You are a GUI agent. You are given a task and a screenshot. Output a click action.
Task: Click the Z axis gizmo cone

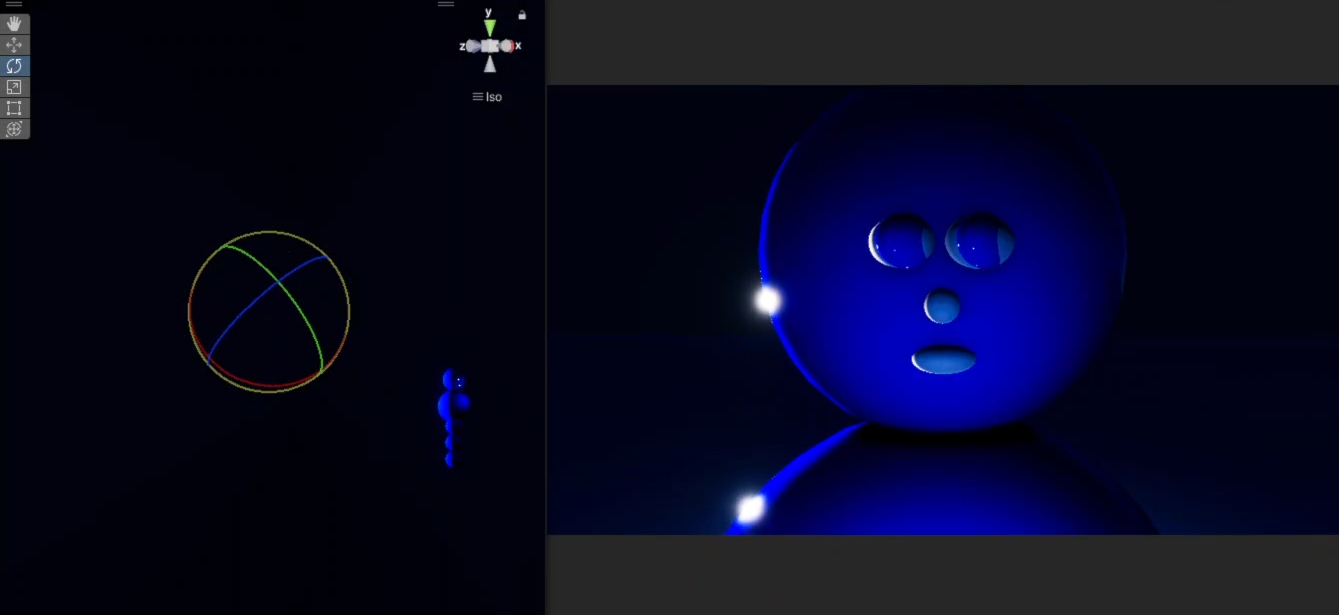tap(472, 46)
